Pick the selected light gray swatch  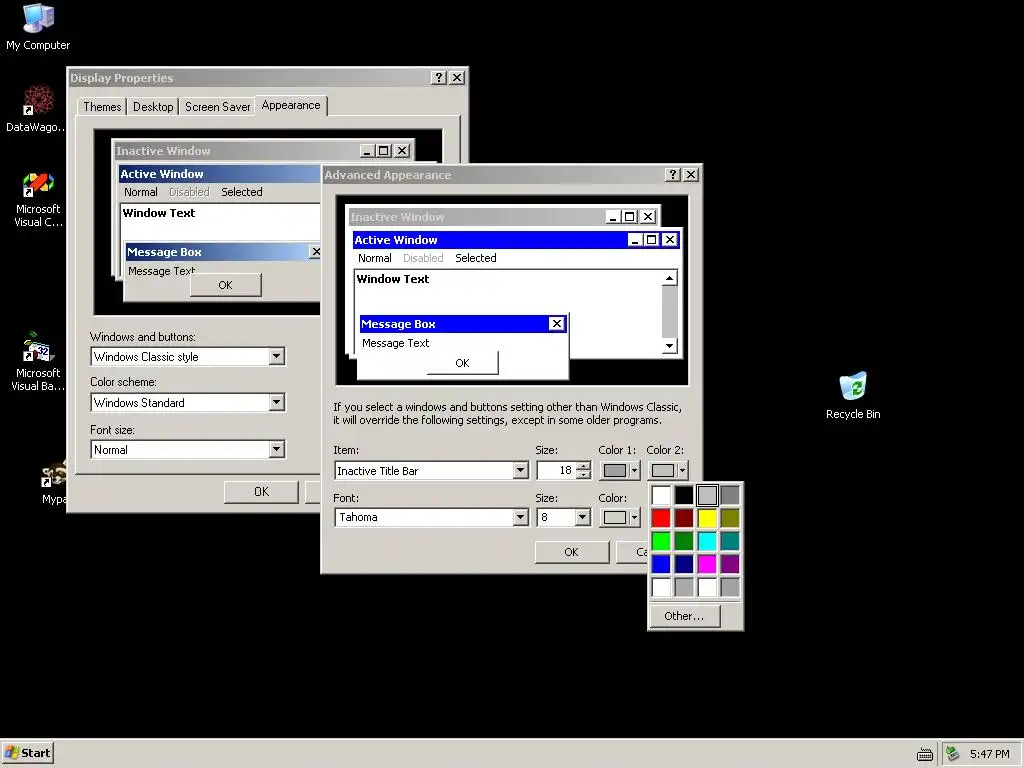707,495
